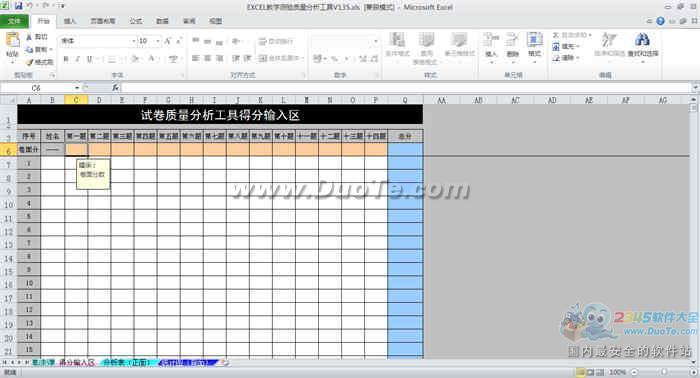Open the font size dropdown
Viewport: 700px width, 378px height.
click(158, 41)
